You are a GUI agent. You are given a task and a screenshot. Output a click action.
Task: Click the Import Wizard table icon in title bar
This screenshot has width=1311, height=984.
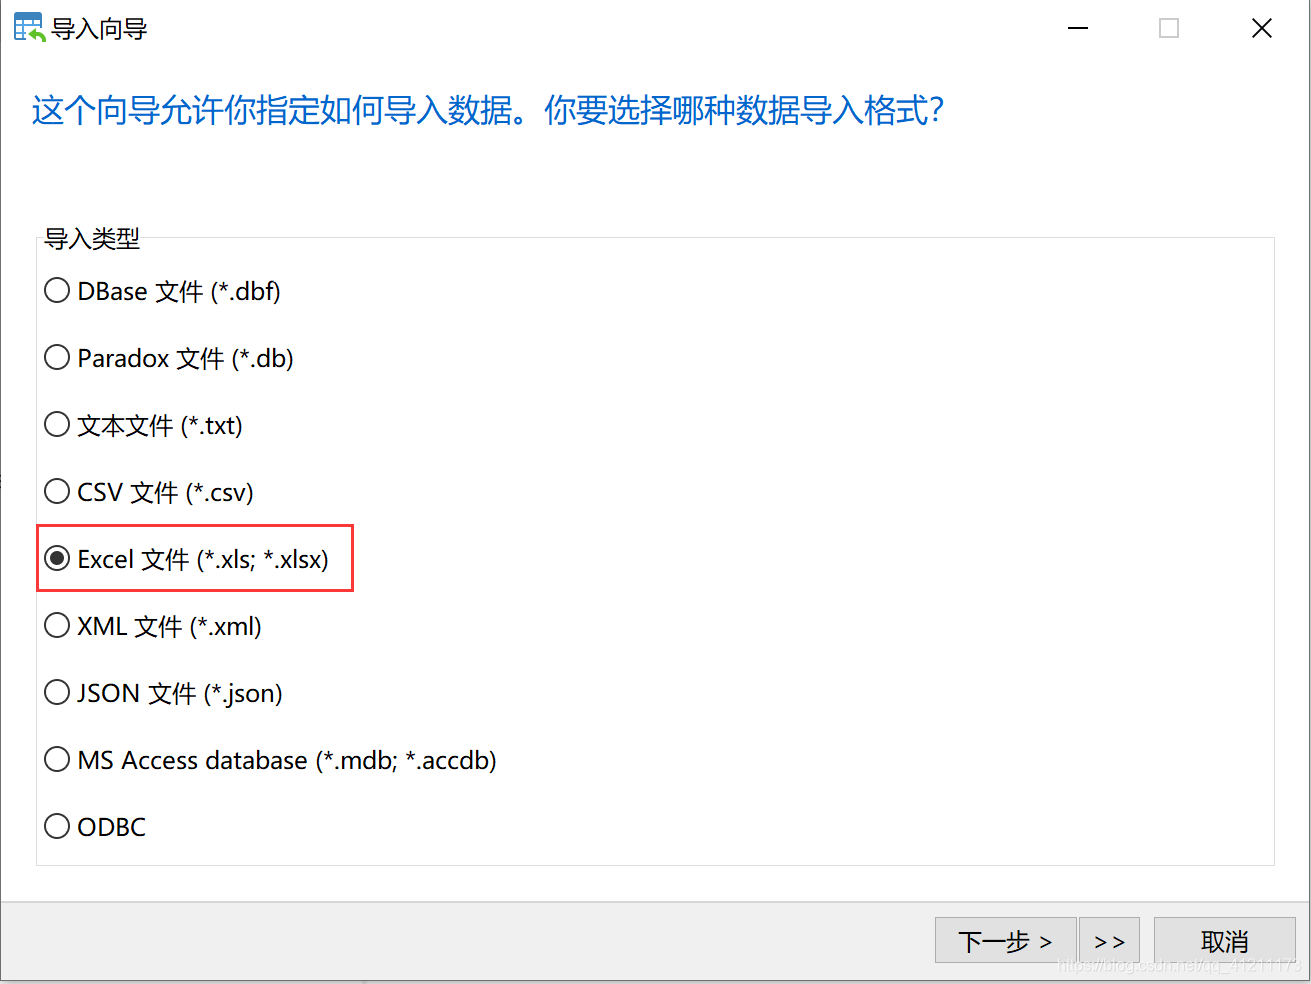[29, 28]
